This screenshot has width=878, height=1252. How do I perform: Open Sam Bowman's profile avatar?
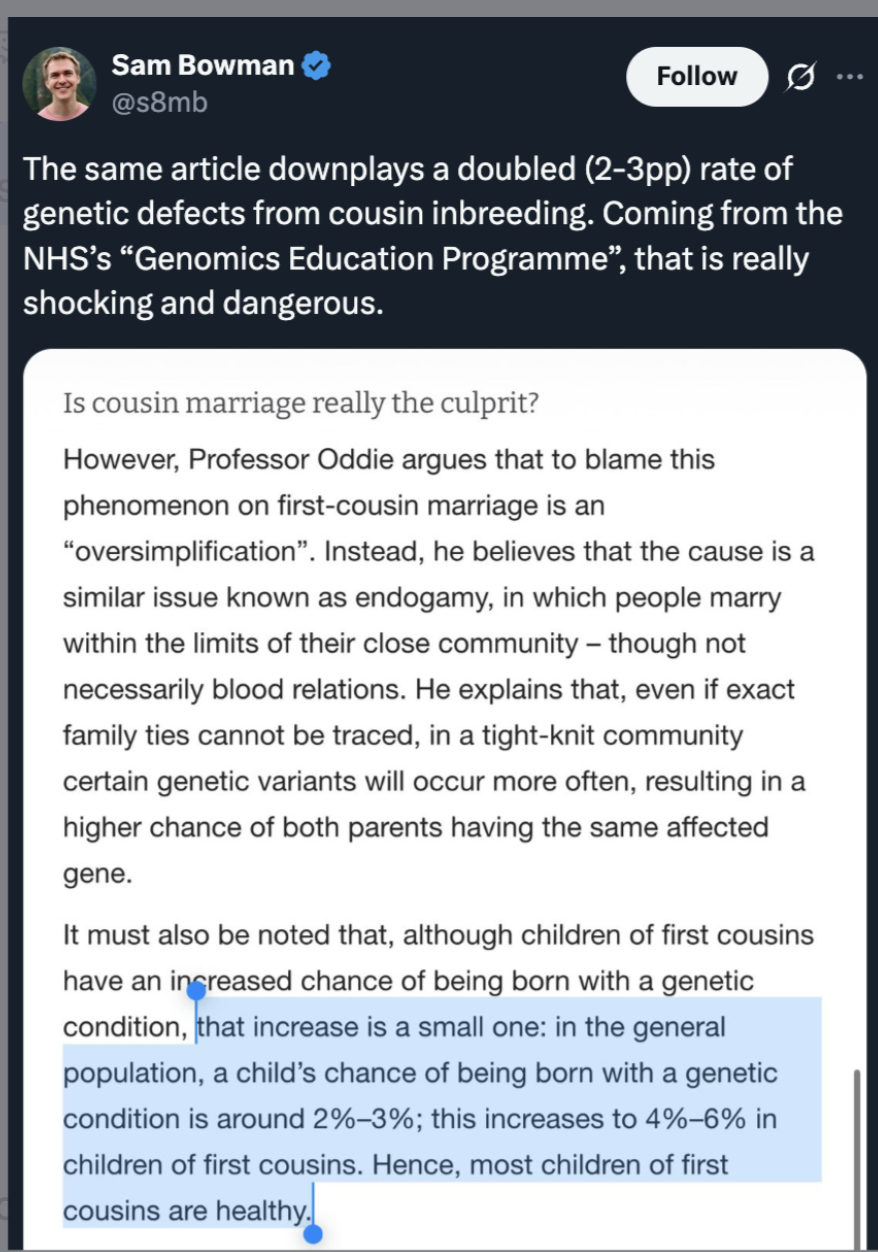(59, 83)
